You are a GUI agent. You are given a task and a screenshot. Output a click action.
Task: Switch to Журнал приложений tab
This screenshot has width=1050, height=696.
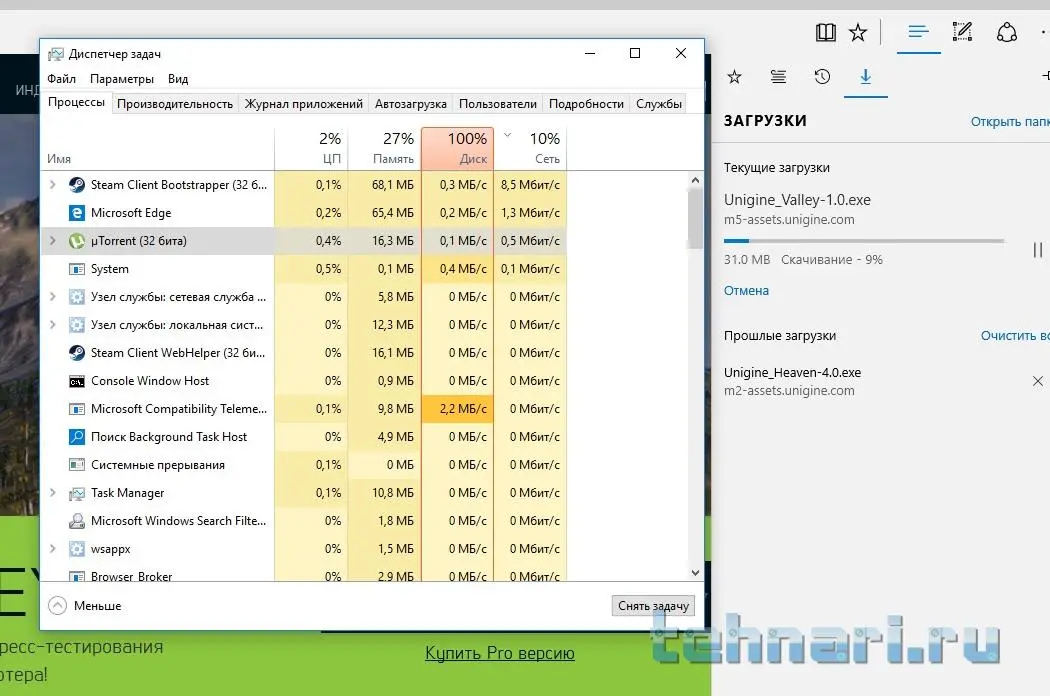[x=303, y=104]
